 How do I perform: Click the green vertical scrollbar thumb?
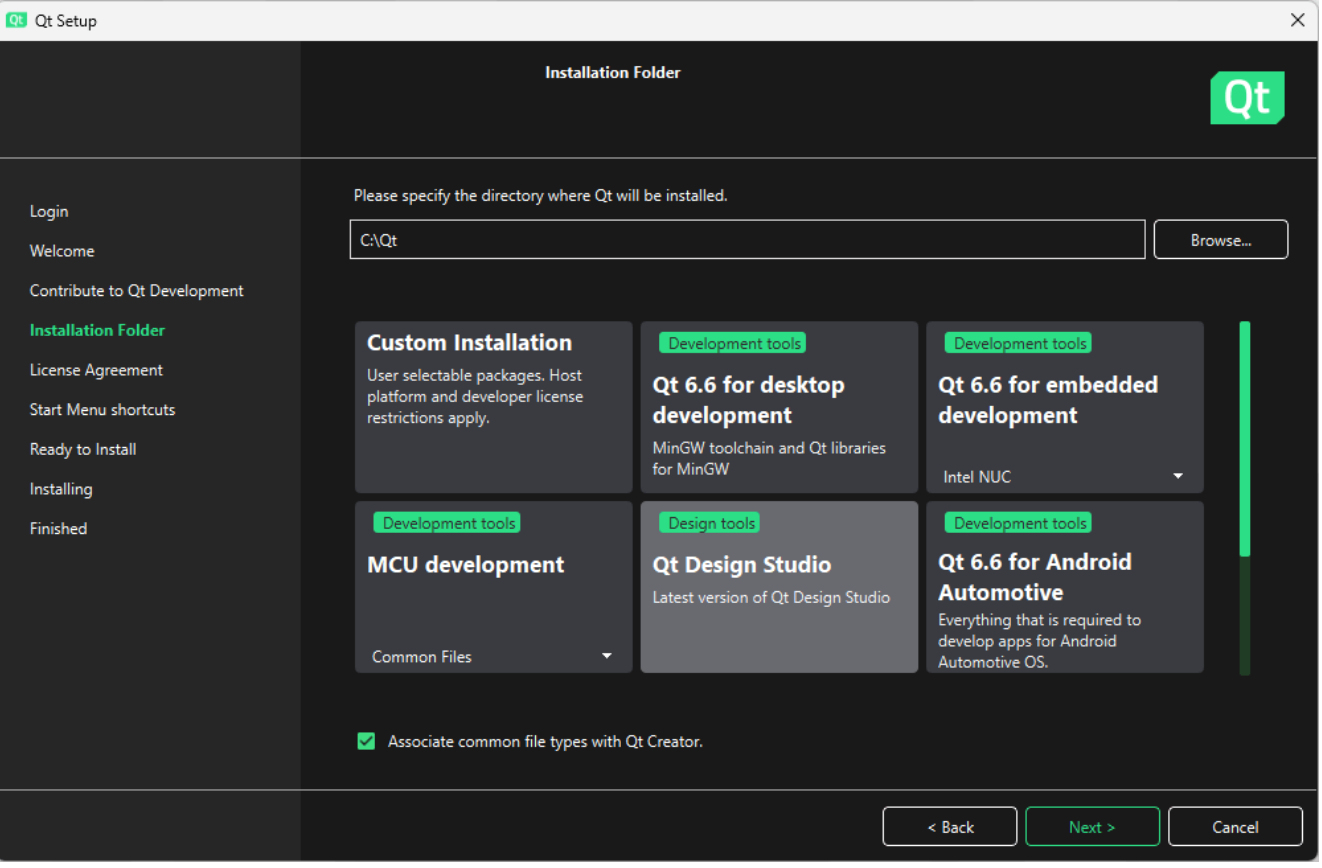click(x=1245, y=438)
